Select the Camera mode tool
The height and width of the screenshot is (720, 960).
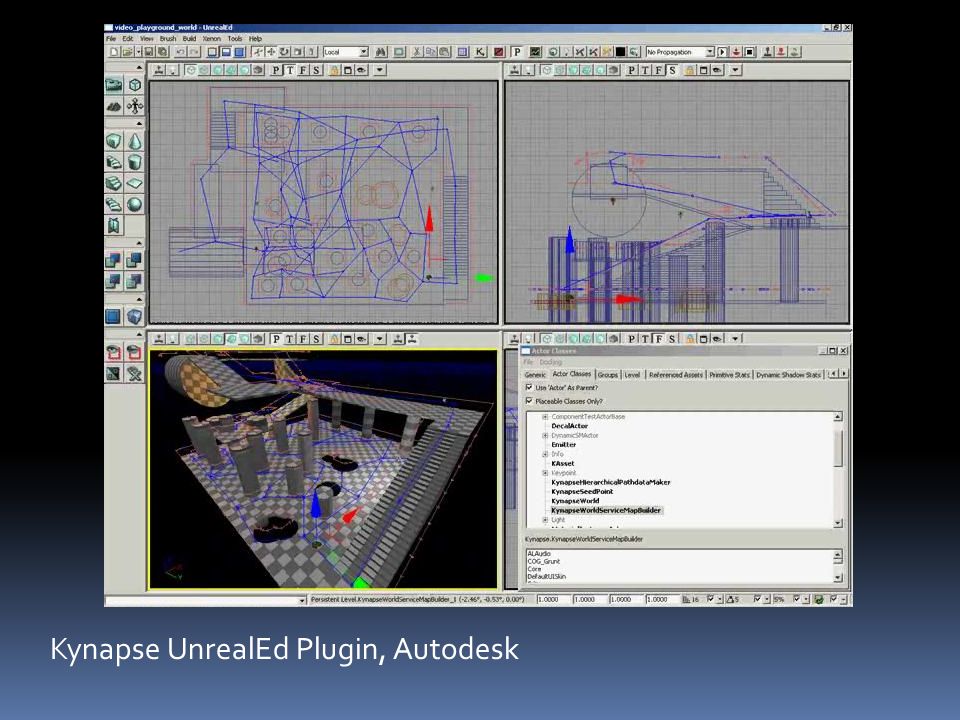(114, 84)
